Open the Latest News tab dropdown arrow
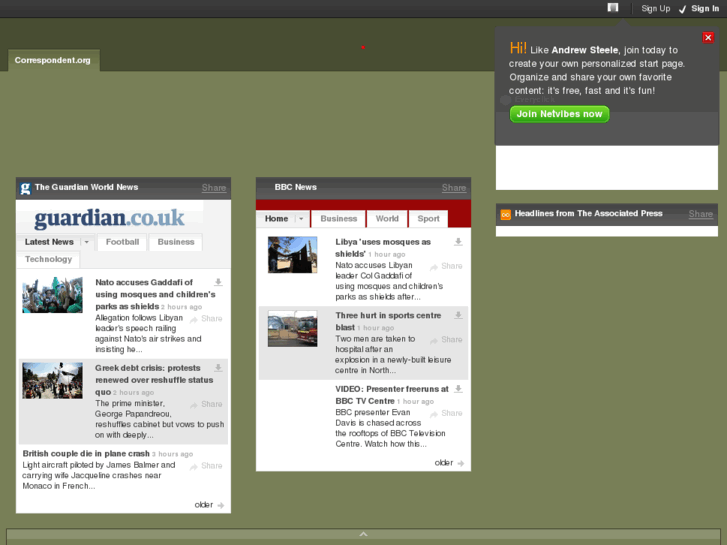Screen dimensions: 727x545 [x=86, y=242]
